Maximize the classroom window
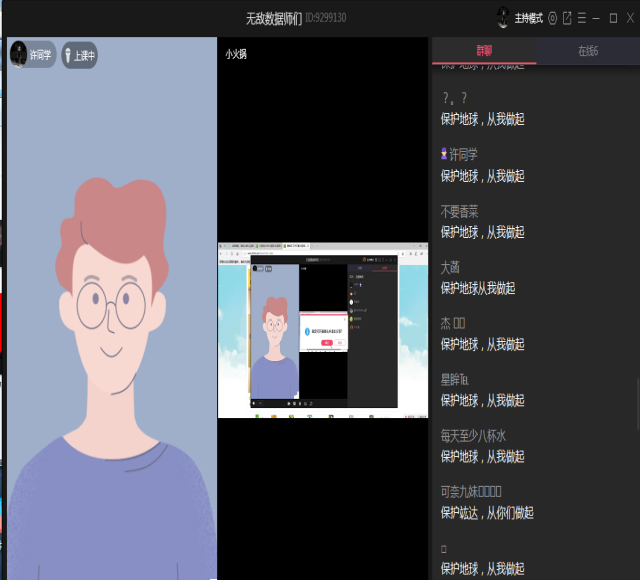The width and height of the screenshot is (640, 580). click(613, 18)
